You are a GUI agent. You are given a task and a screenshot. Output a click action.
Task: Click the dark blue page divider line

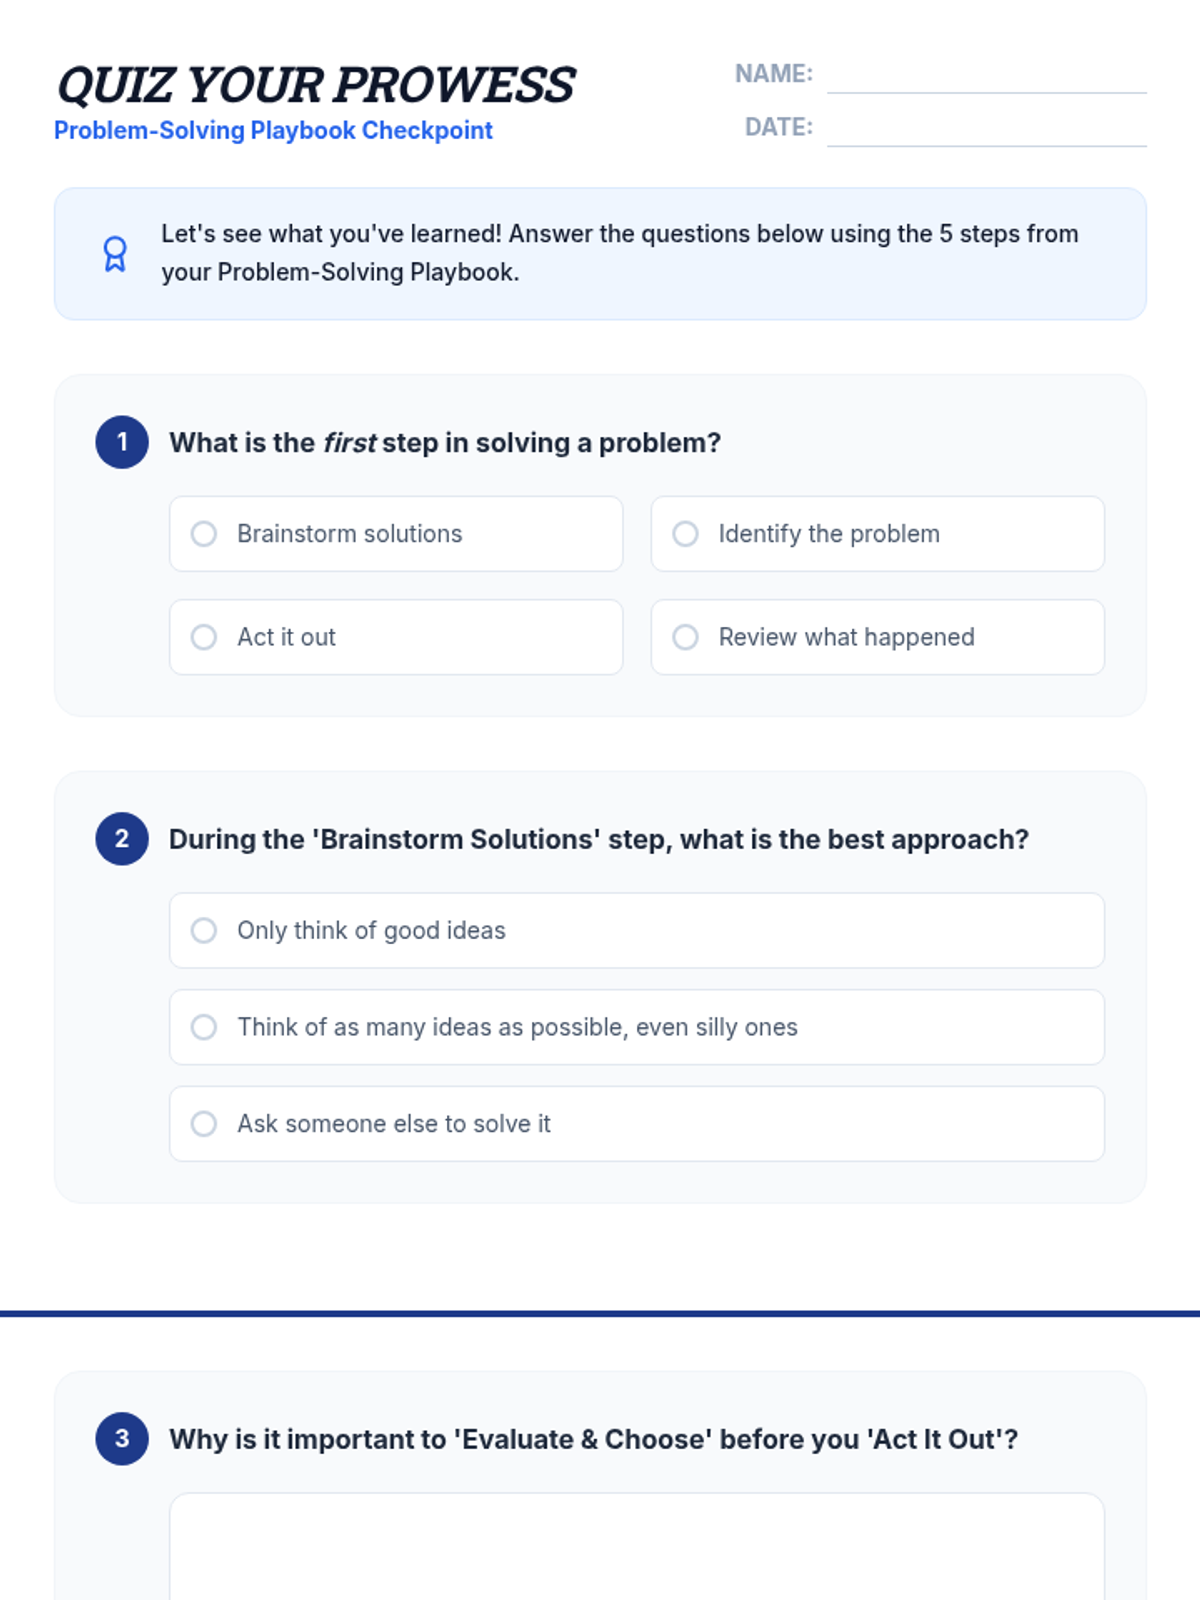coord(600,1314)
